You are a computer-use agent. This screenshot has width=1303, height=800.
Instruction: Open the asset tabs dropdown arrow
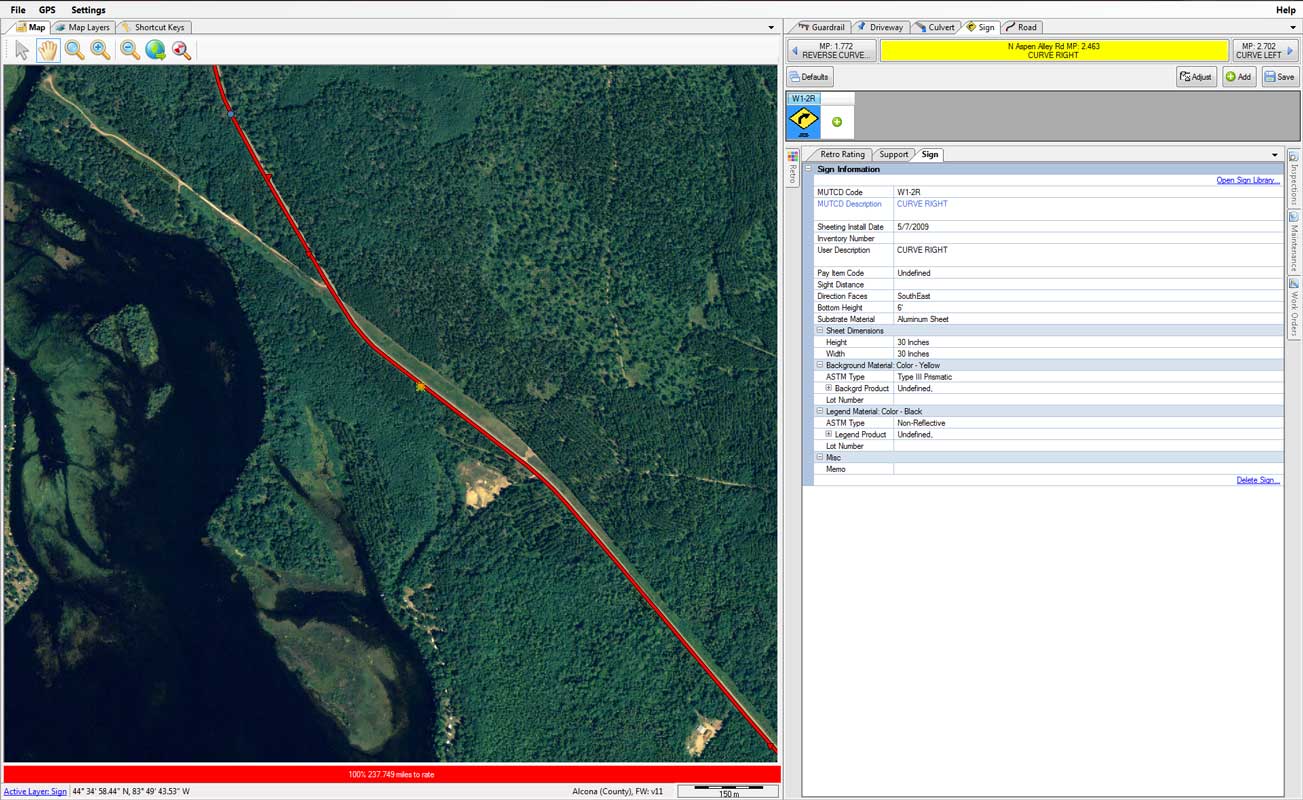(1291, 28)
